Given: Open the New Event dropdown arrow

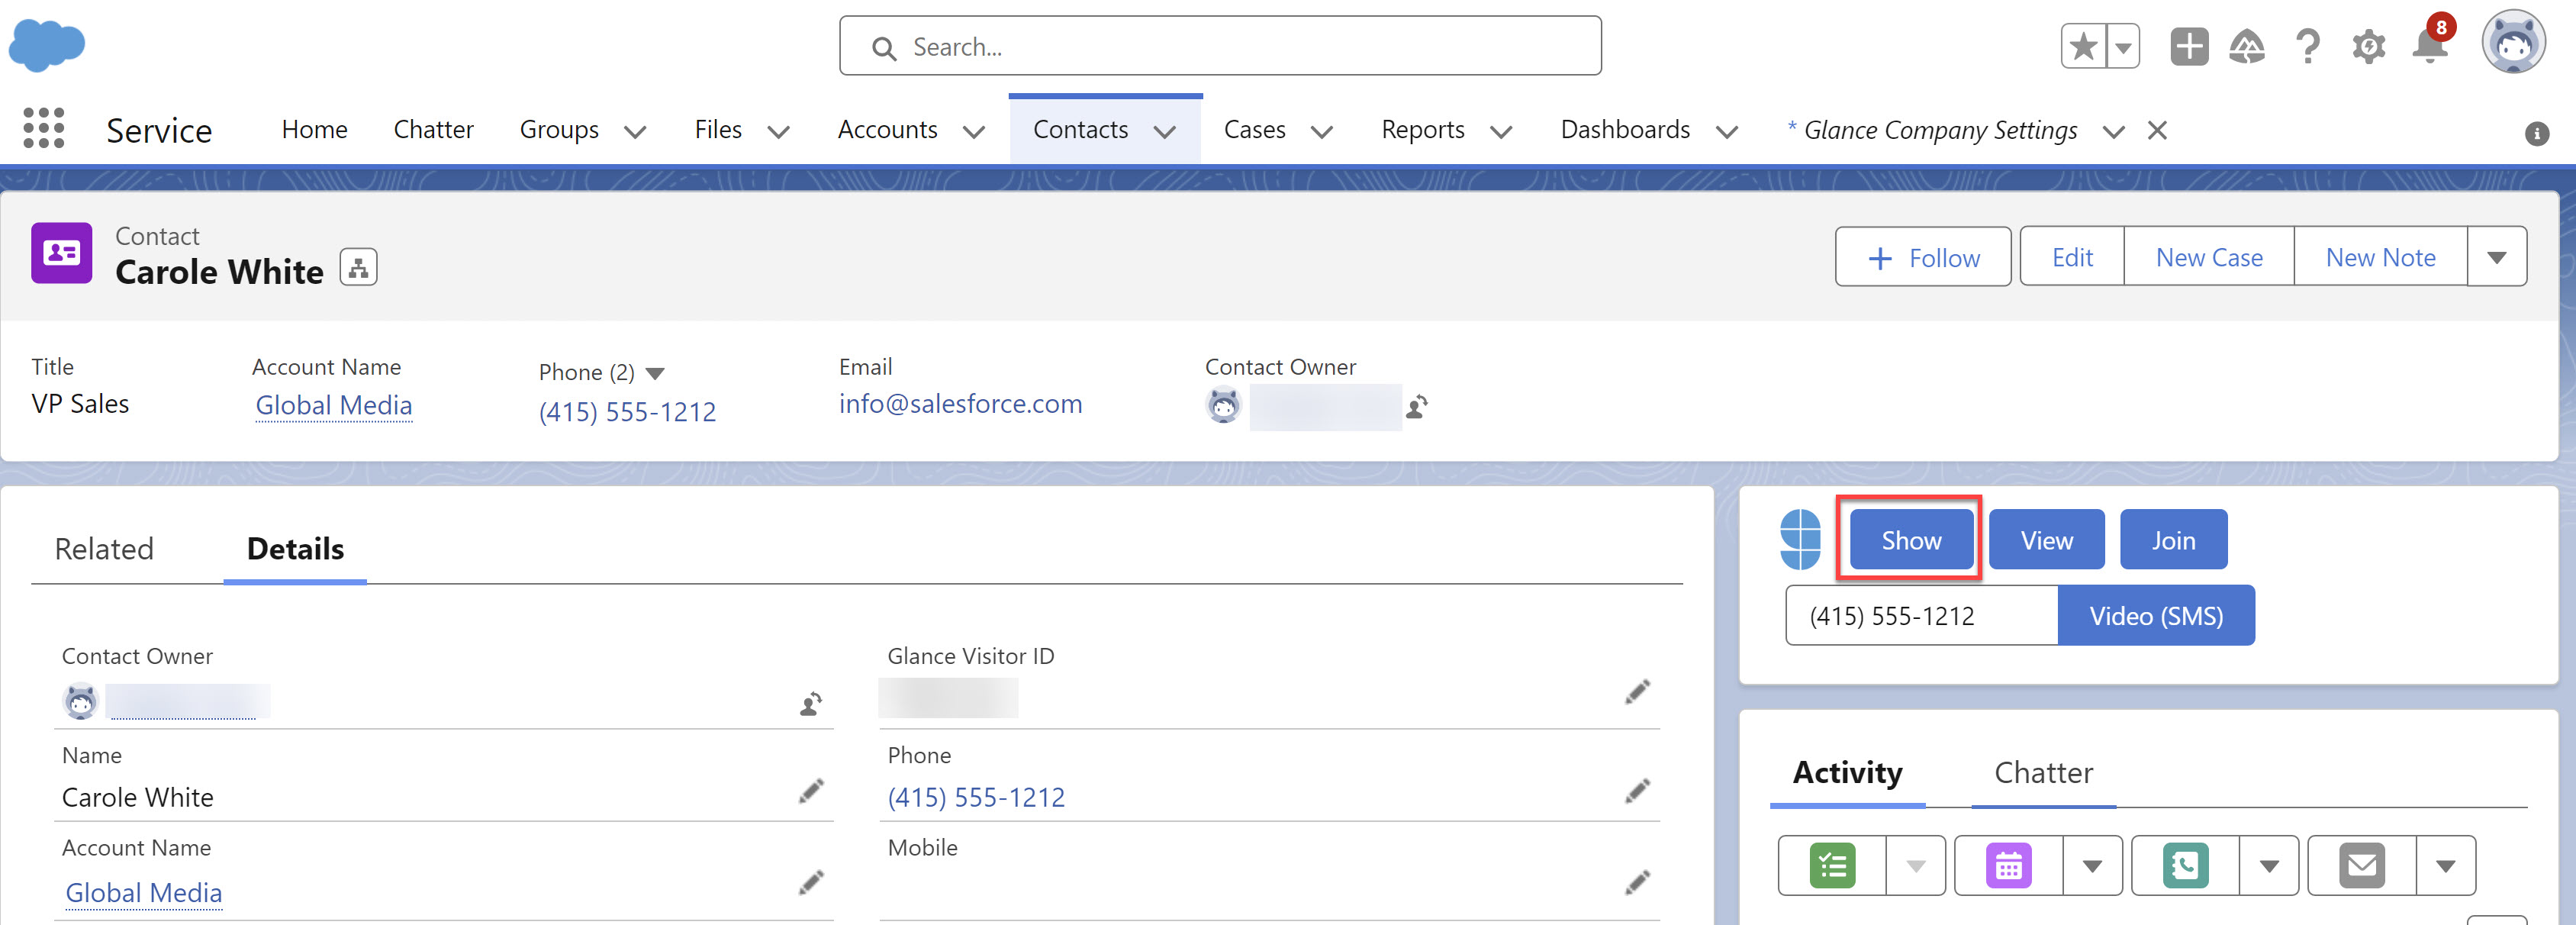Looking at the screenshot, I should (x=2092, y=866).
